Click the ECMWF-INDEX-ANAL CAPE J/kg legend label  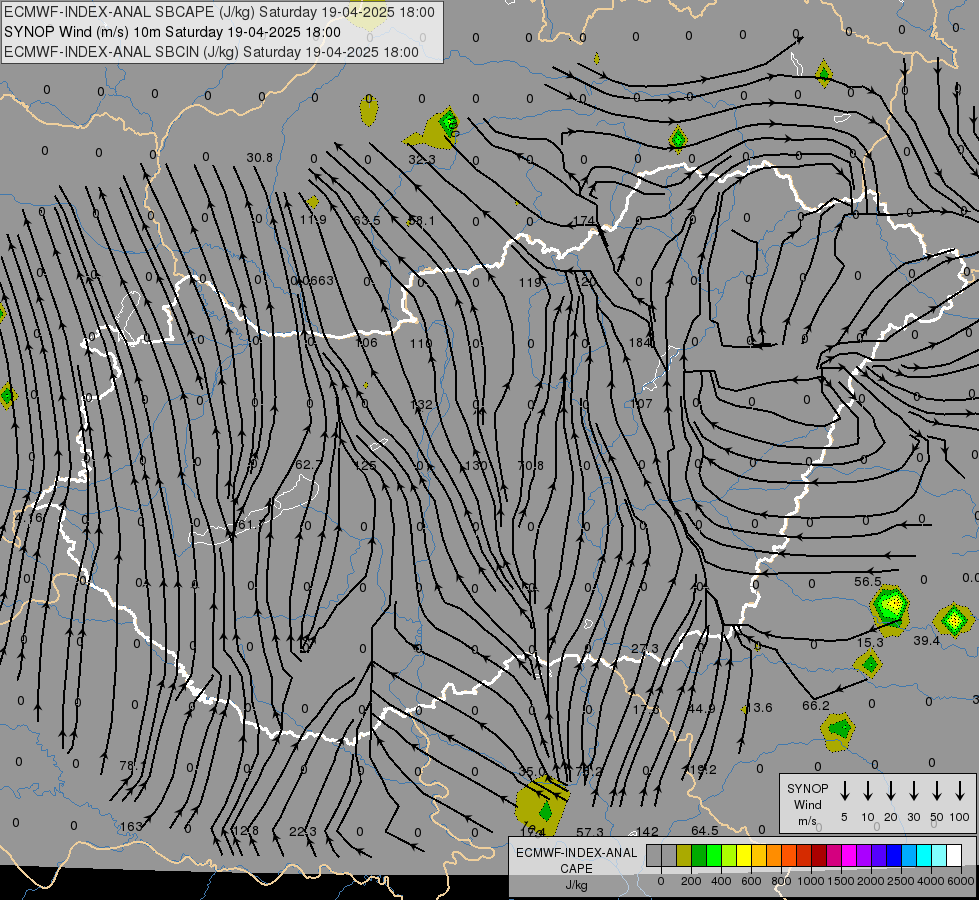(576, 868)
